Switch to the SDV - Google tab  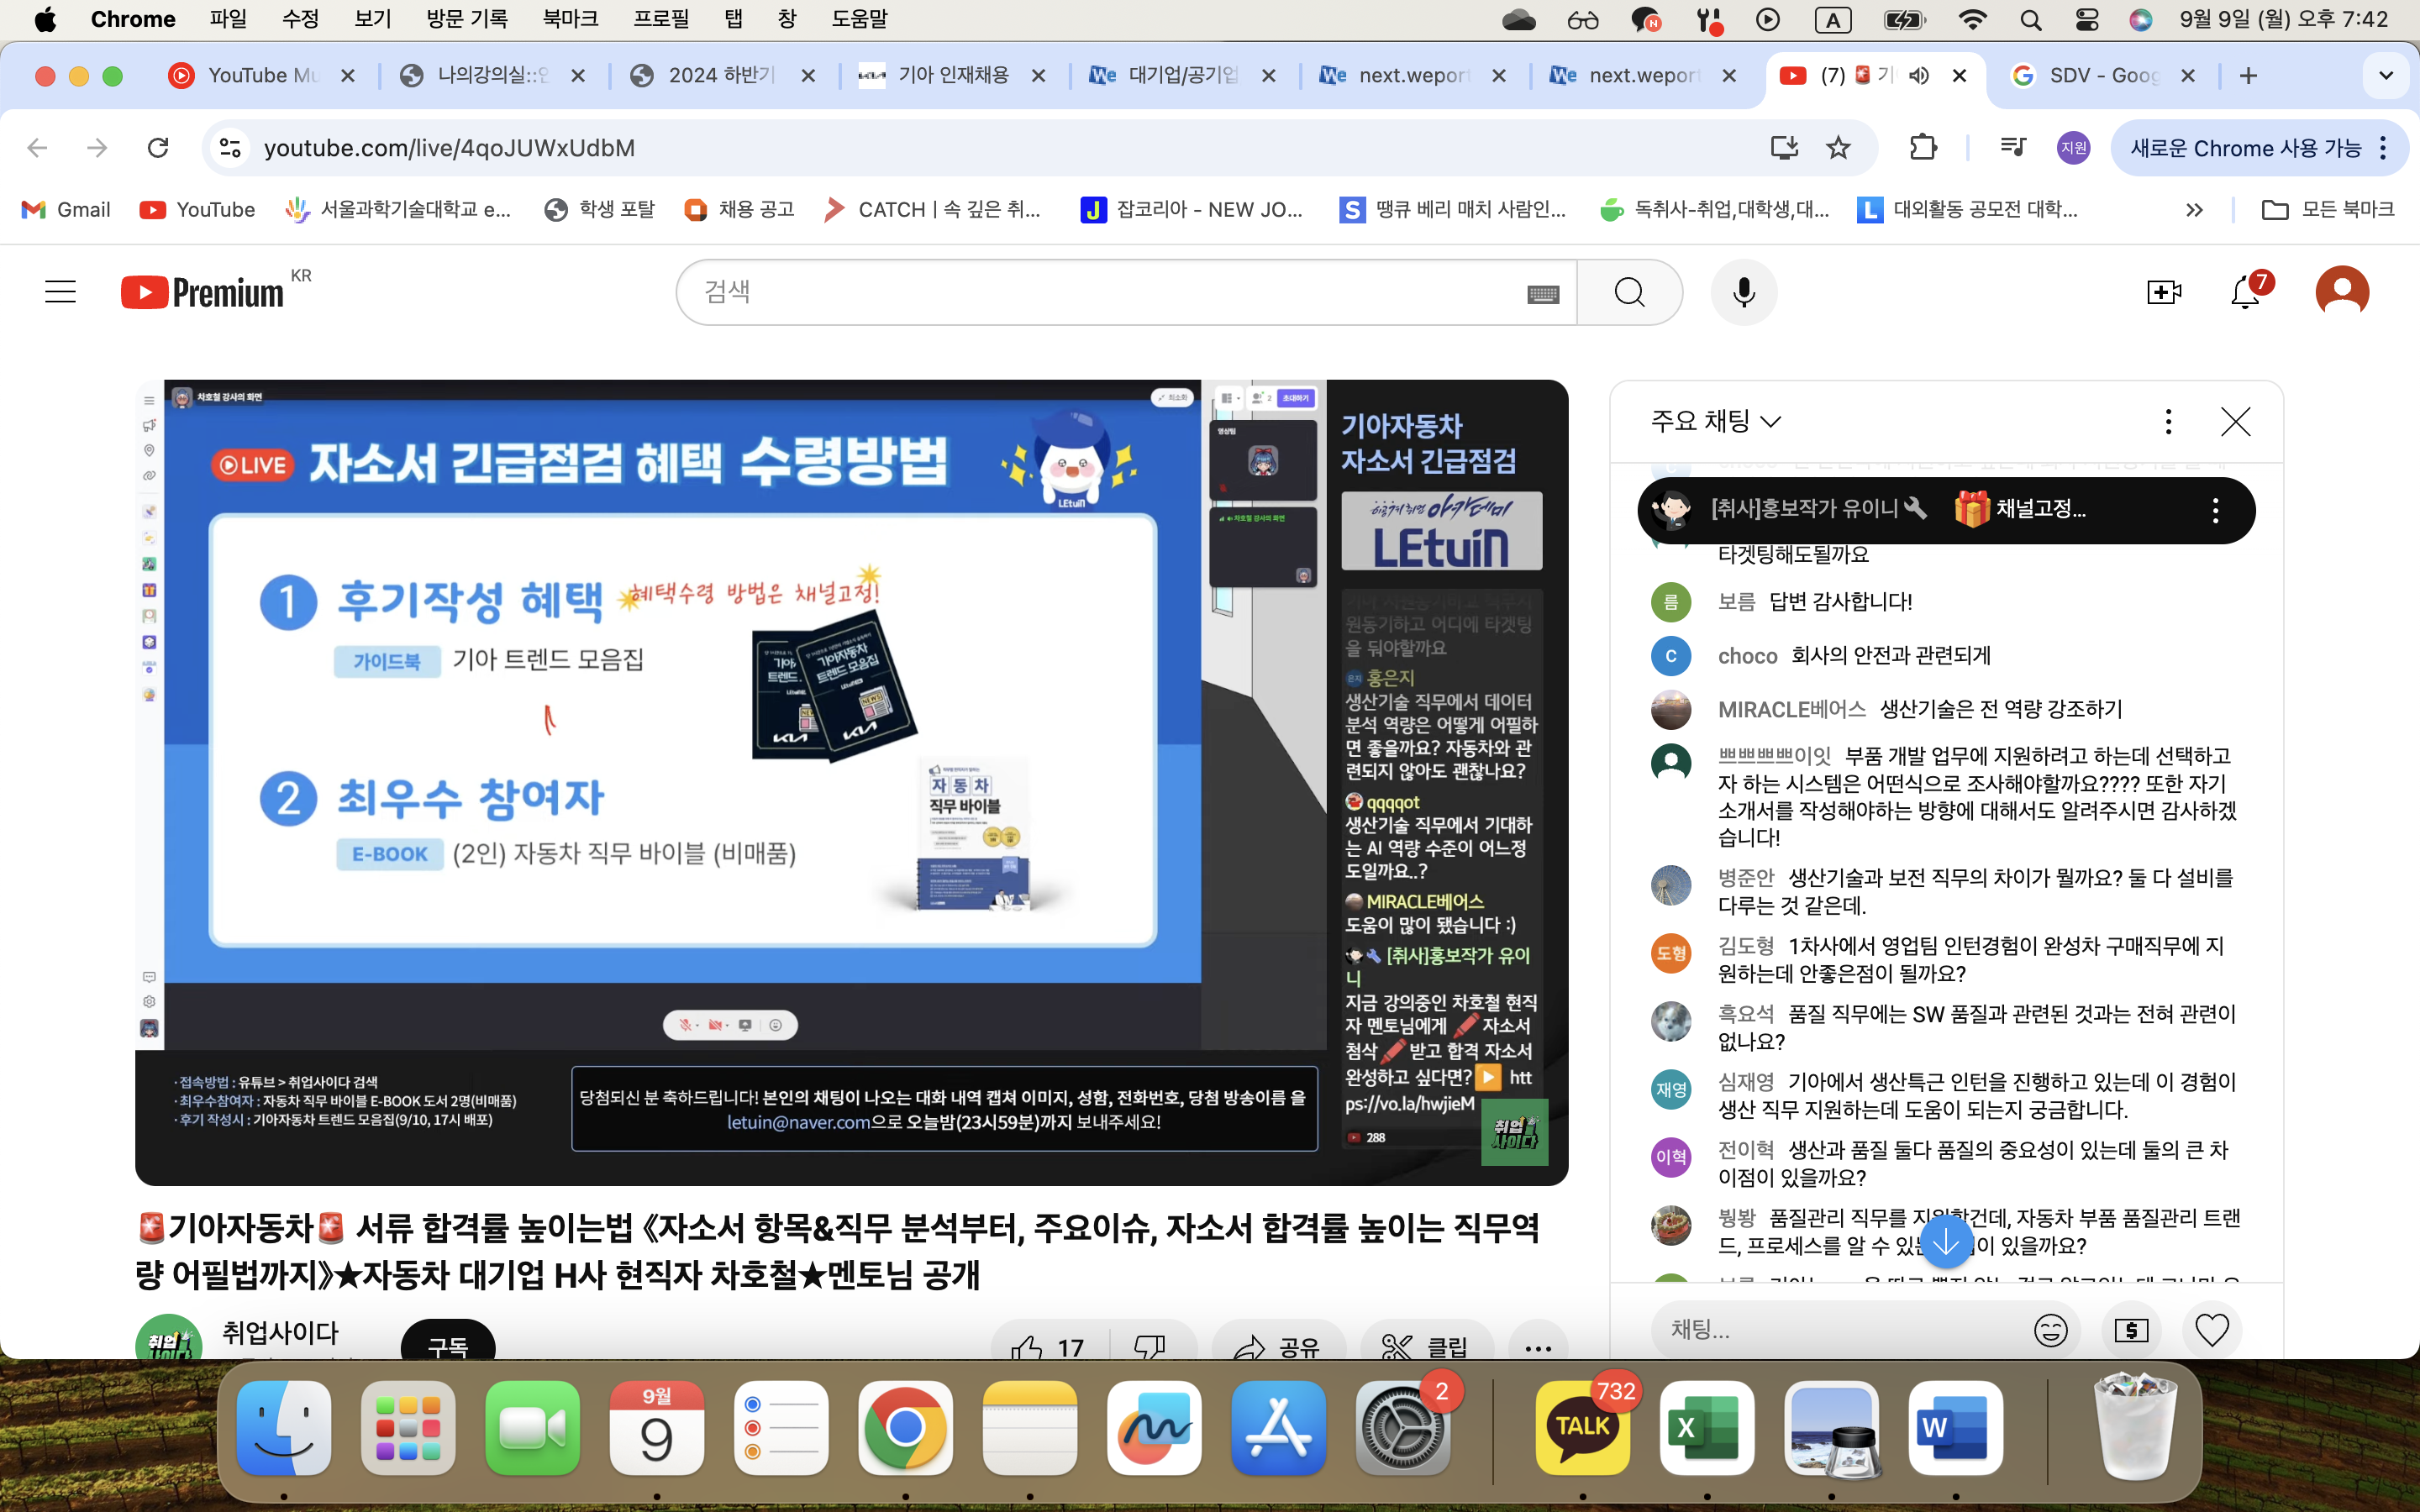tap(2103, 76)
